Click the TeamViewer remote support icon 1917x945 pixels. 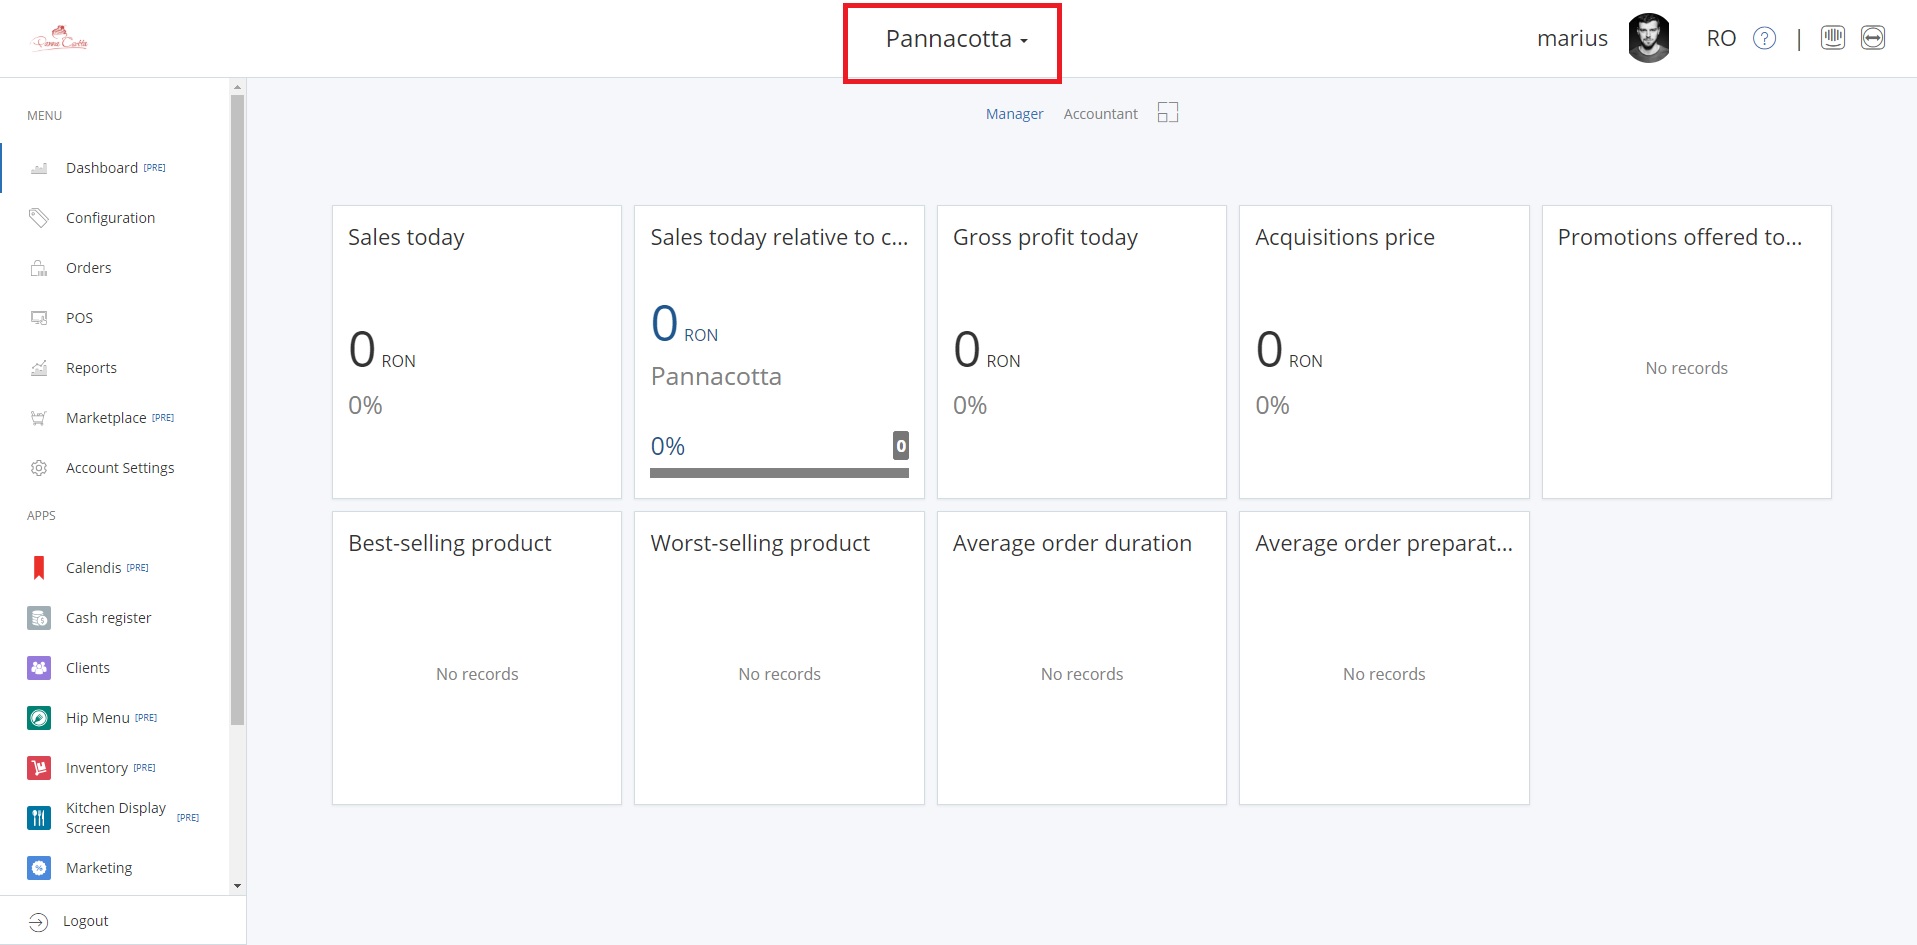1872,38
